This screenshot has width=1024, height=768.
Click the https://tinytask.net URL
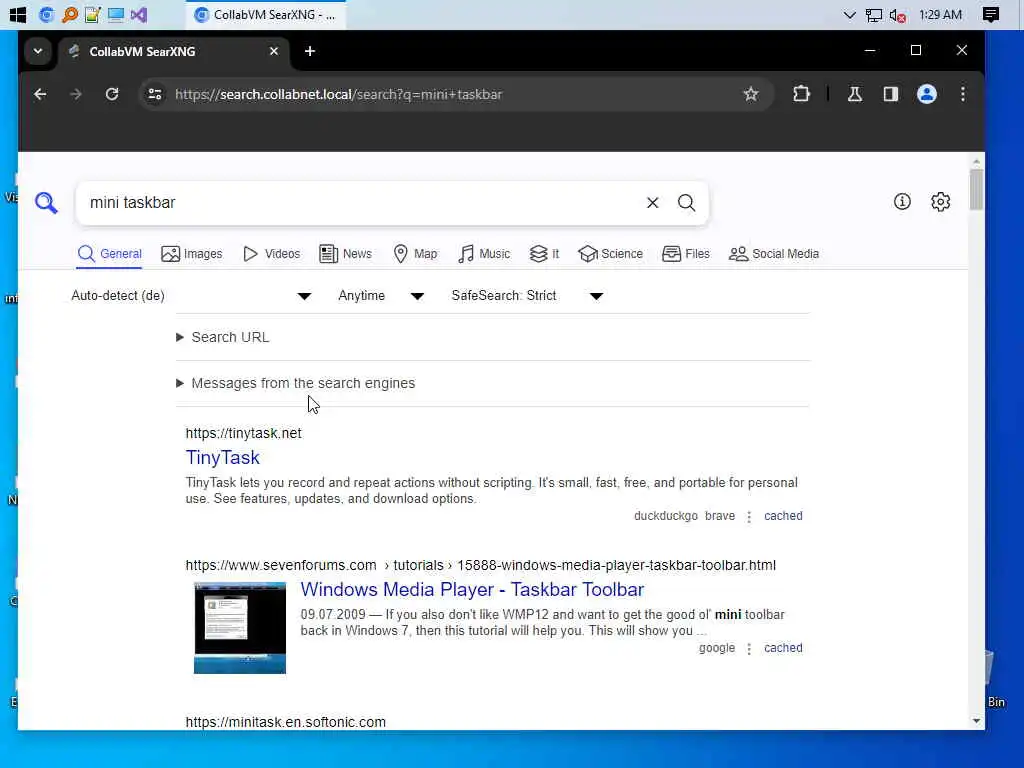pyautogui.click(x=244, y=433)
